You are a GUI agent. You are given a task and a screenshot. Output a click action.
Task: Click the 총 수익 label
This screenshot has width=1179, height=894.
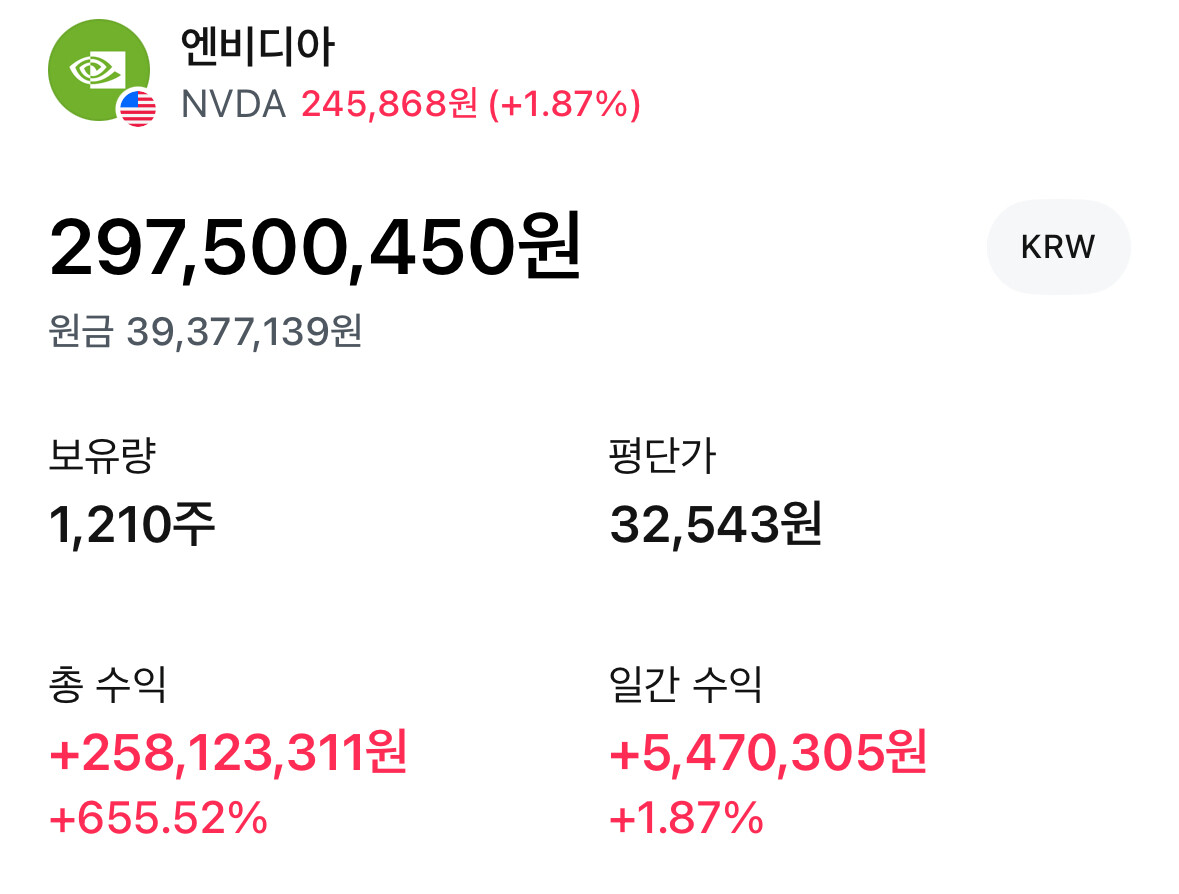pyautogui.click(x=107, y=685)
